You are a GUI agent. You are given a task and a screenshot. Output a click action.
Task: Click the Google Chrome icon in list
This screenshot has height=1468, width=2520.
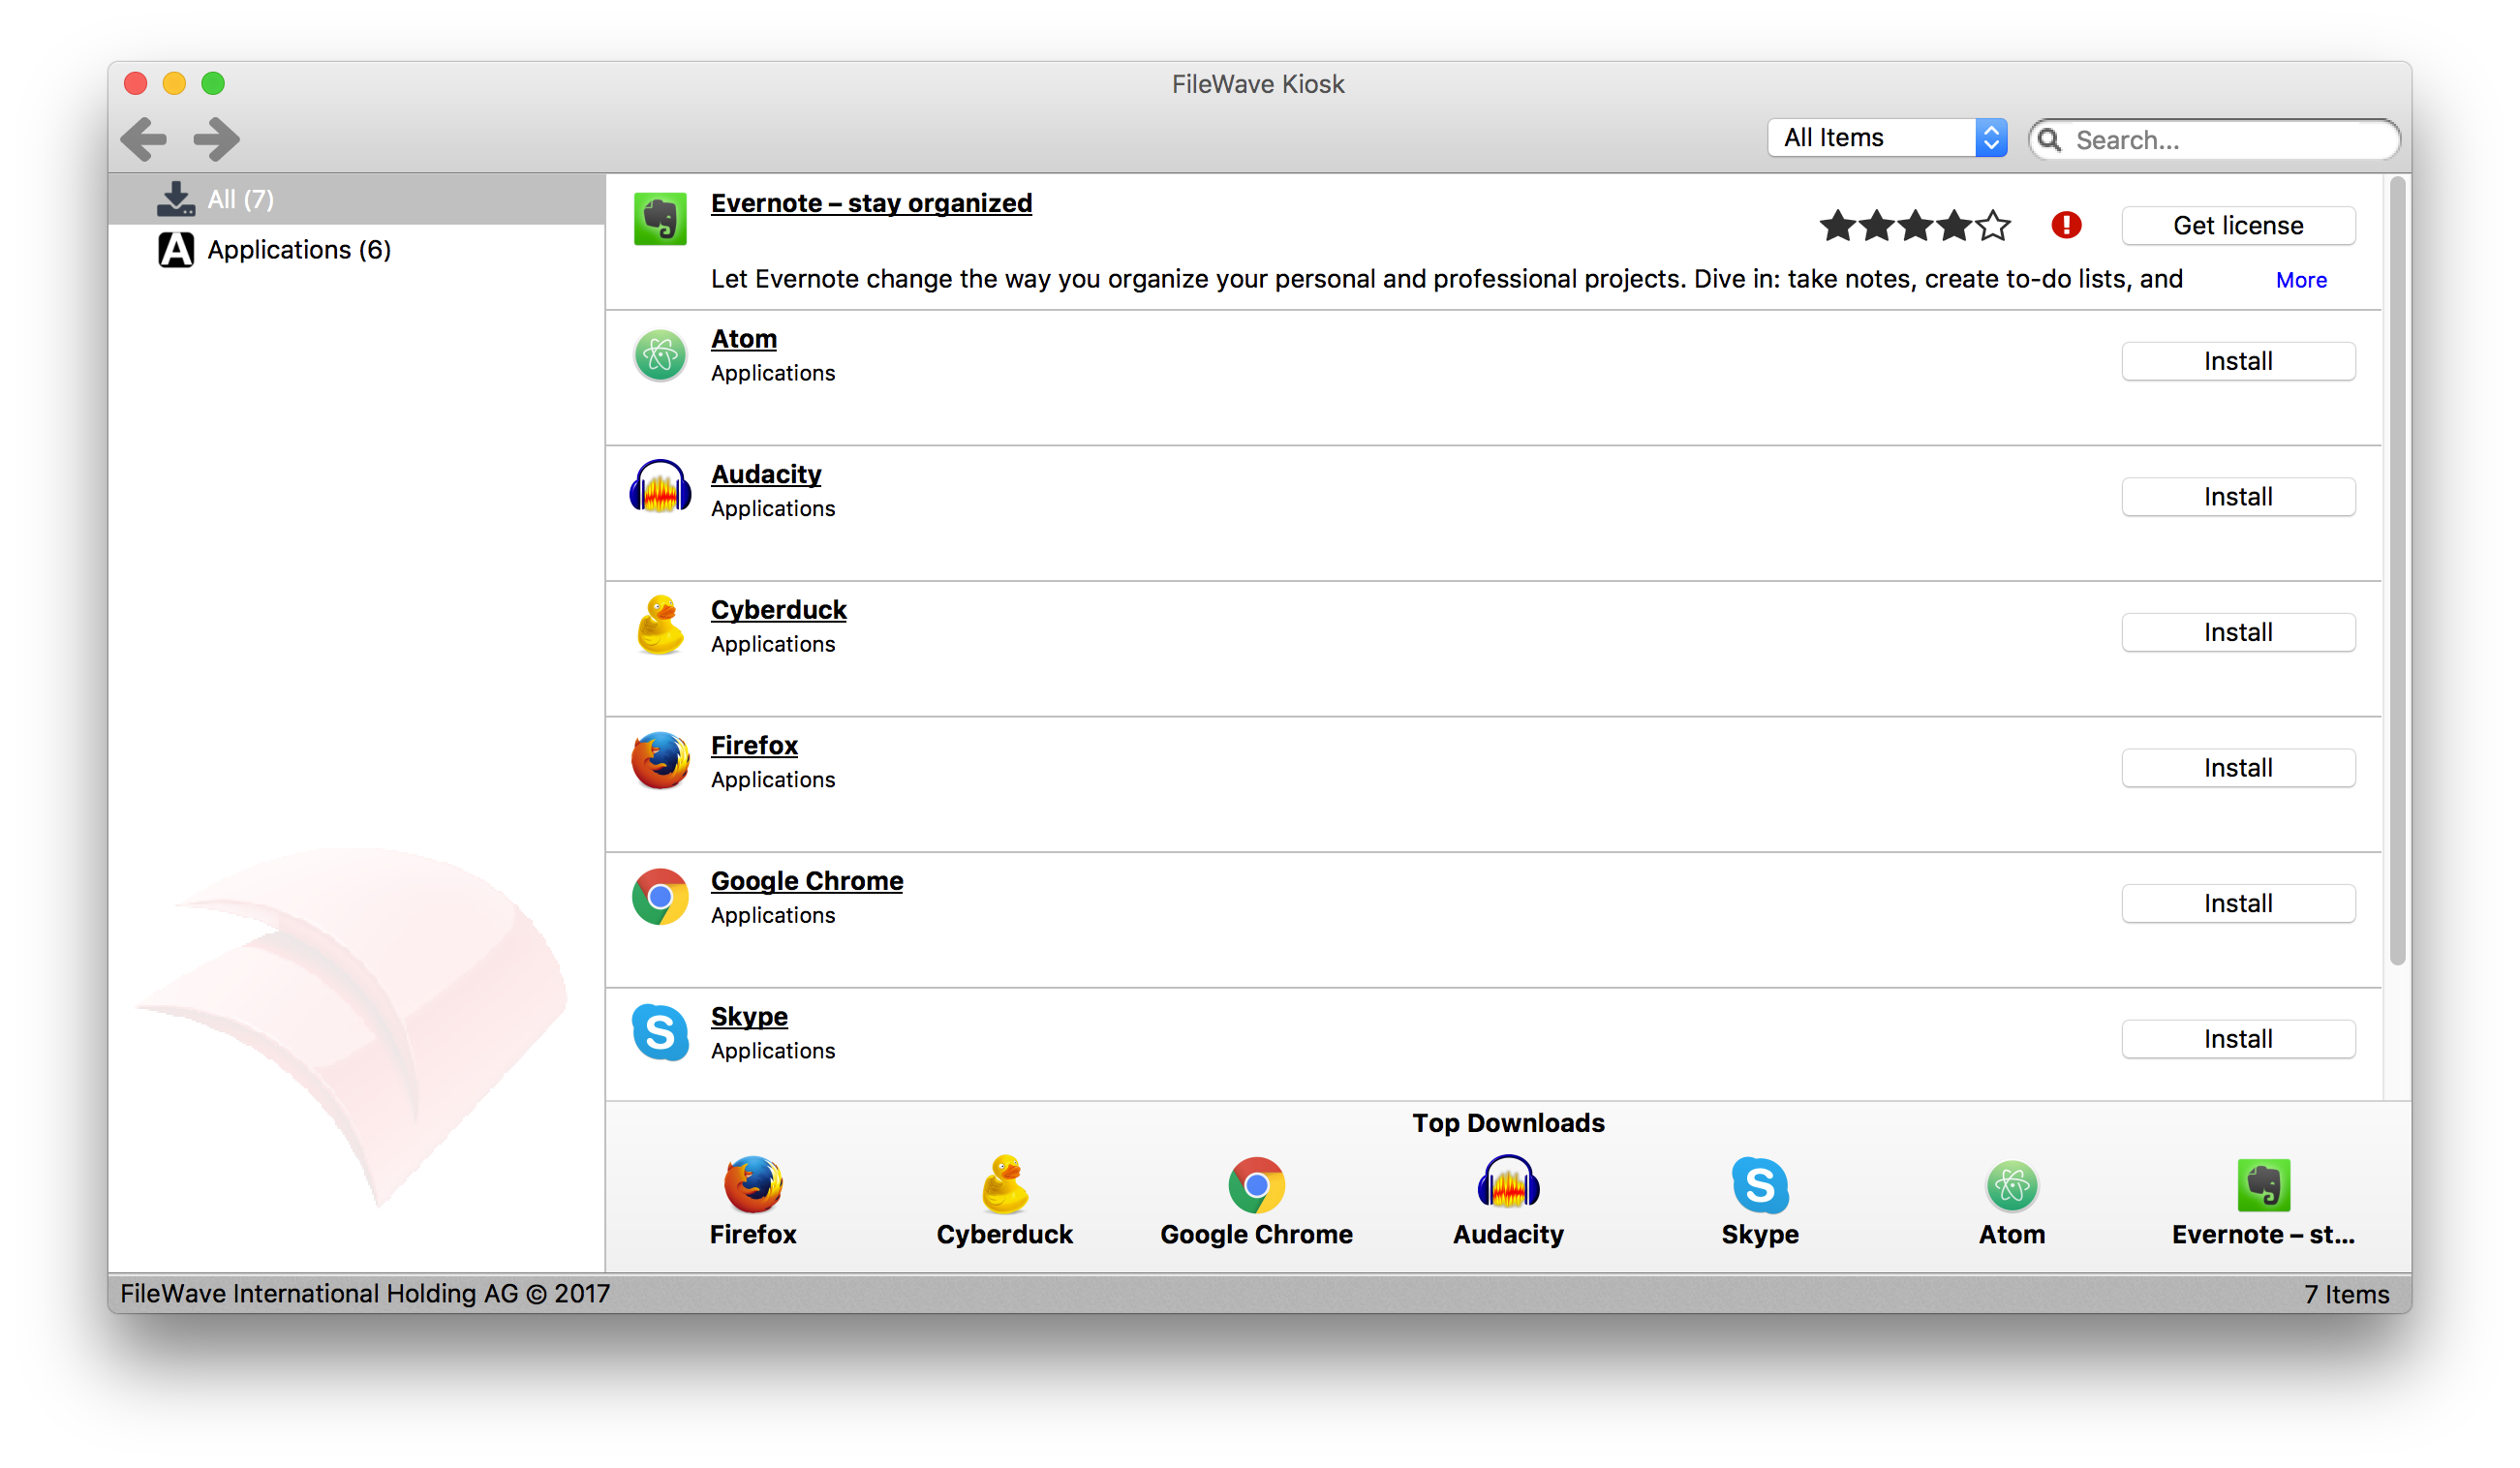pos(660,897)
